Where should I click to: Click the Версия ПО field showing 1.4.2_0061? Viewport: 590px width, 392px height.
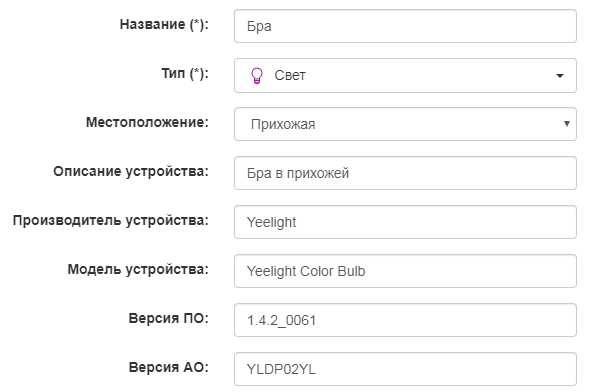(x=405, y=320)
